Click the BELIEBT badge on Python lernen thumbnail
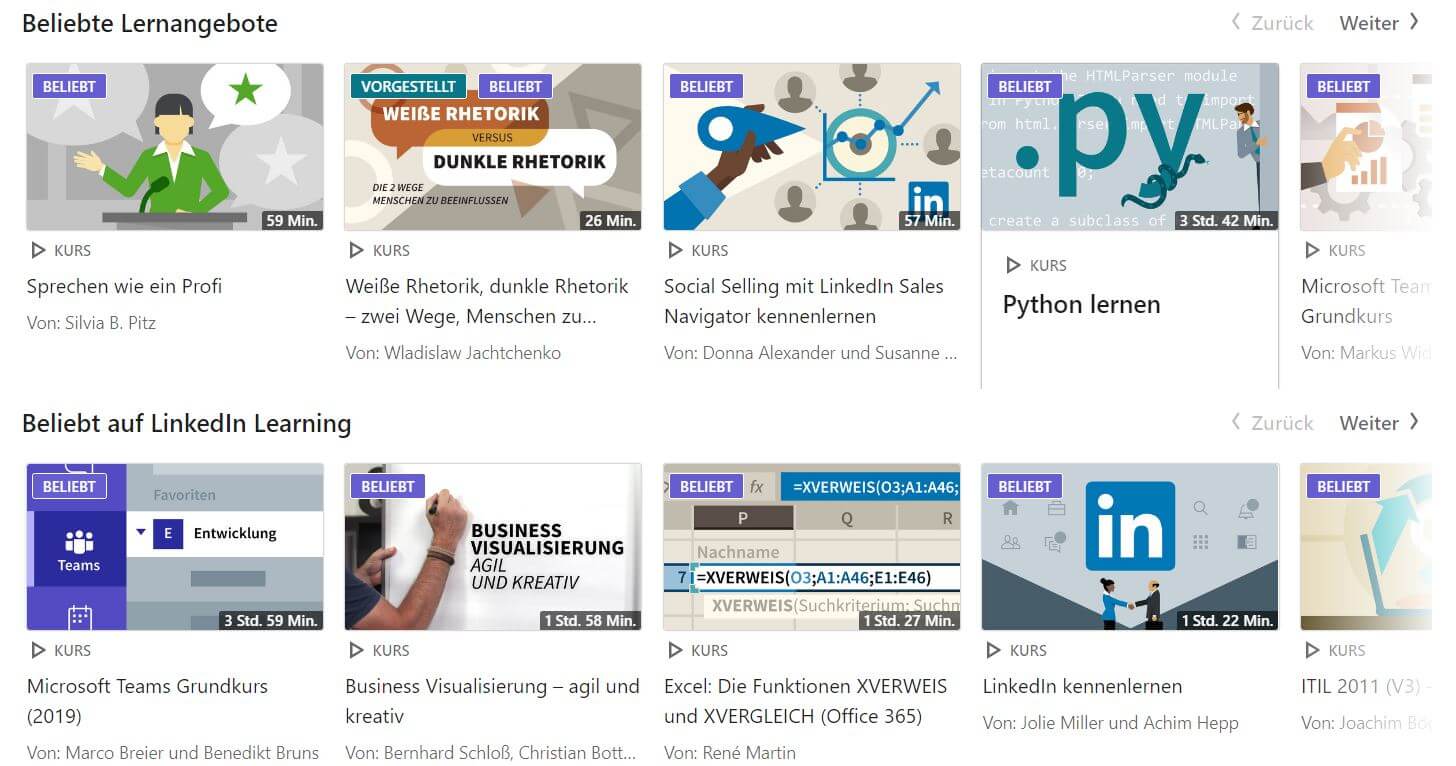1456x766 pixels. (1025, 86)
